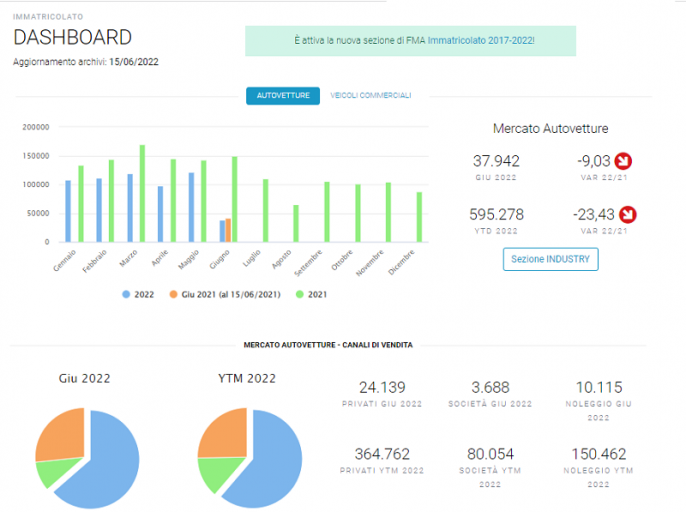Click the 595.278 YTD 2022 value

pos(496,214)
